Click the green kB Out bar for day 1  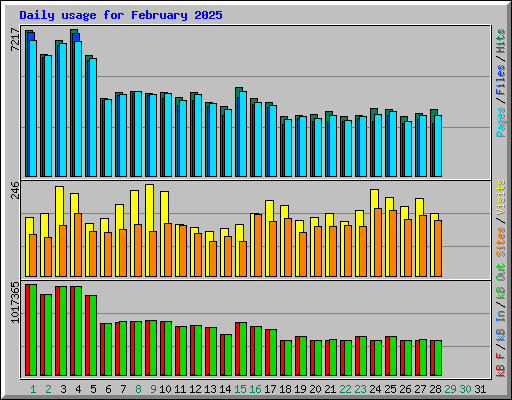pyautogui.click(x=33, y=330)
